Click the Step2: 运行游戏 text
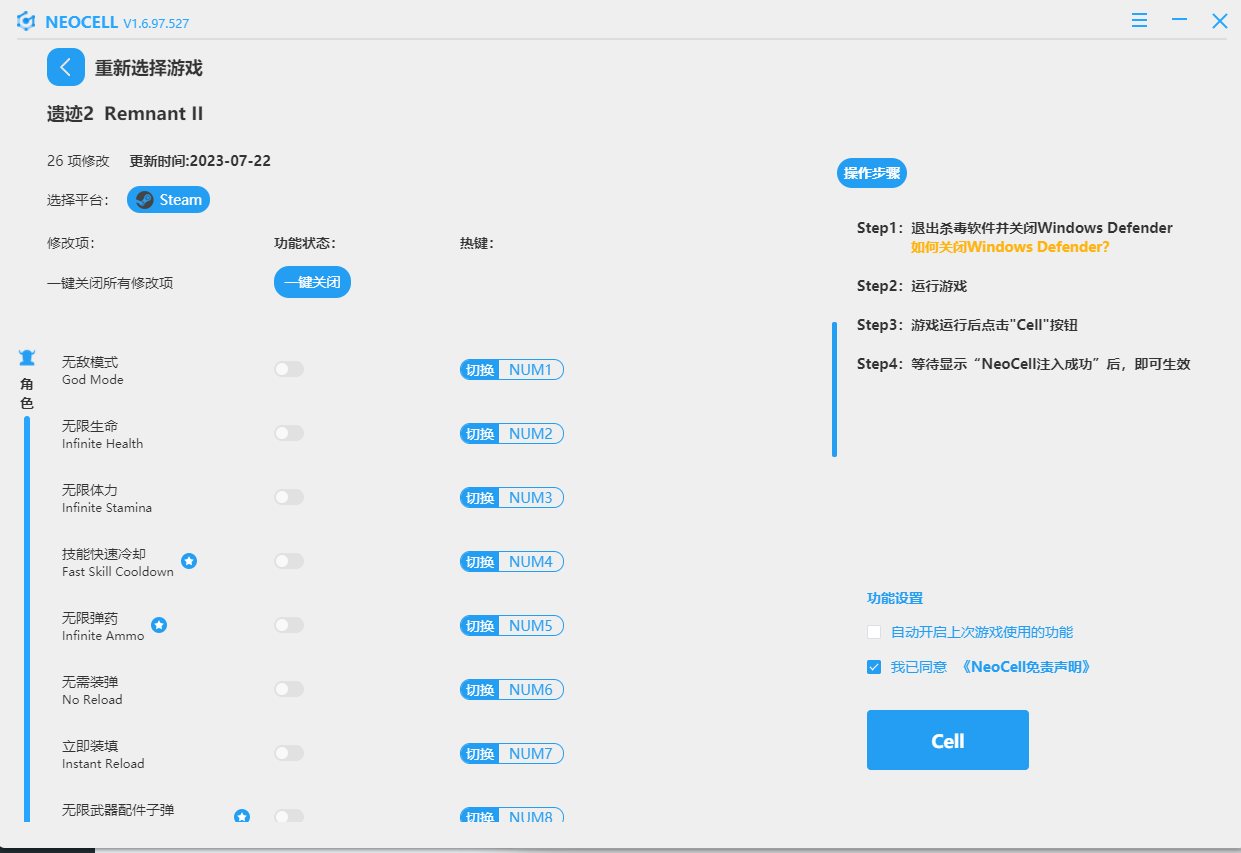This screenshot has height=853, width=1241. (x=912, y=286)
